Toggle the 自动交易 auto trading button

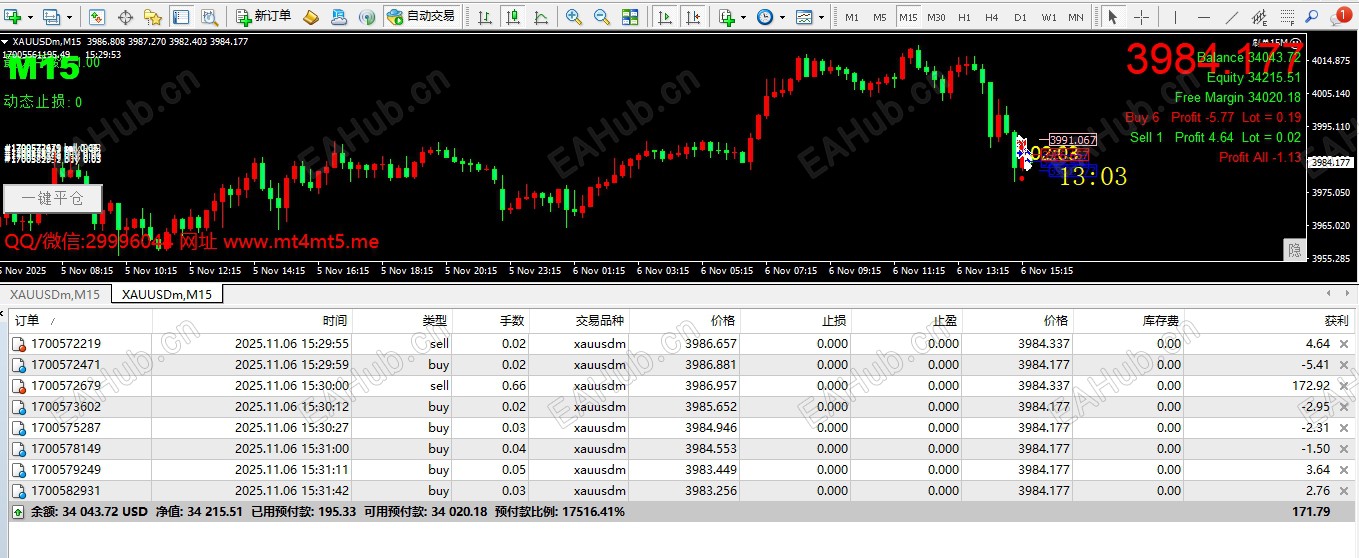[420, 17]
